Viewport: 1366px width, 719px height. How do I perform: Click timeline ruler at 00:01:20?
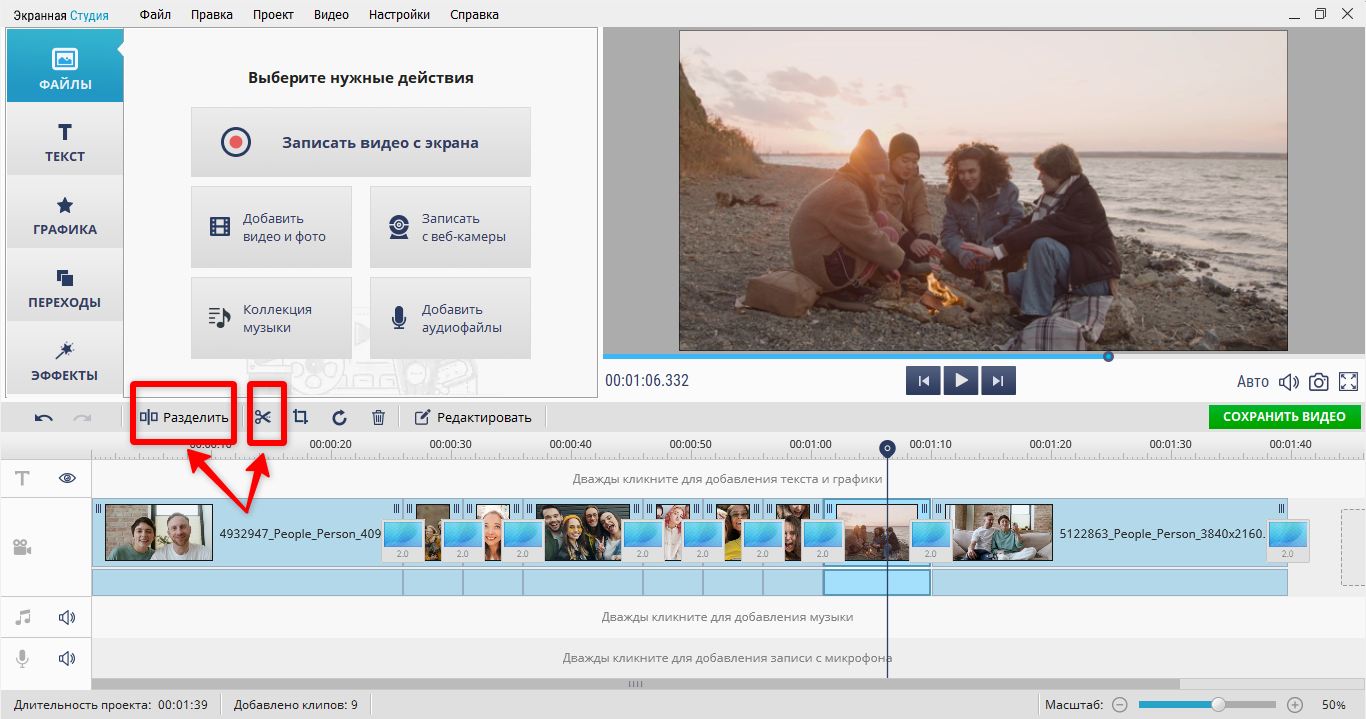coord(1050,444)
